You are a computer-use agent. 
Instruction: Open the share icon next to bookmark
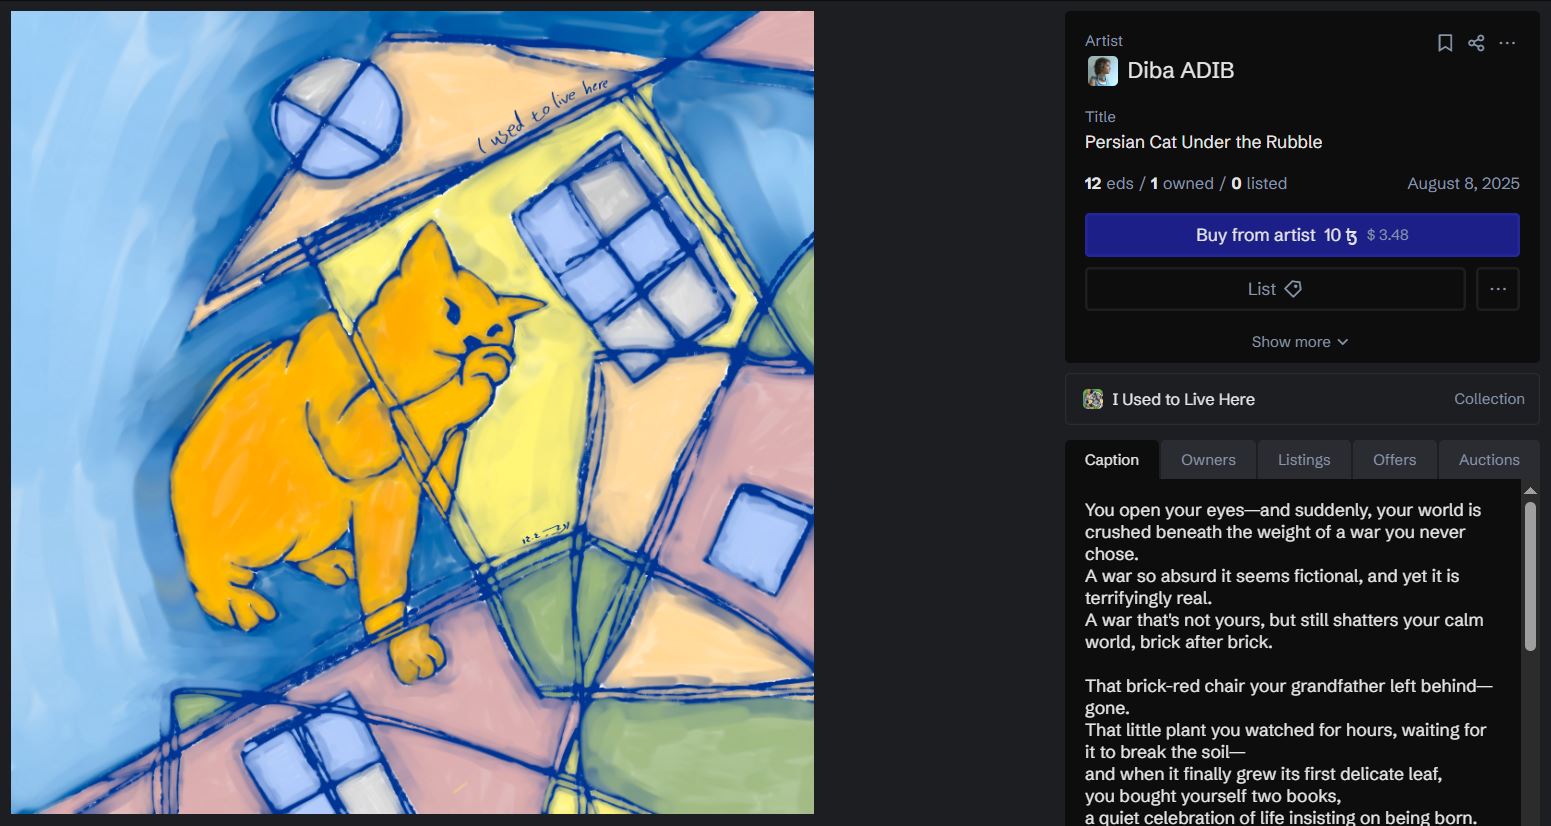tap(1476, 43)
